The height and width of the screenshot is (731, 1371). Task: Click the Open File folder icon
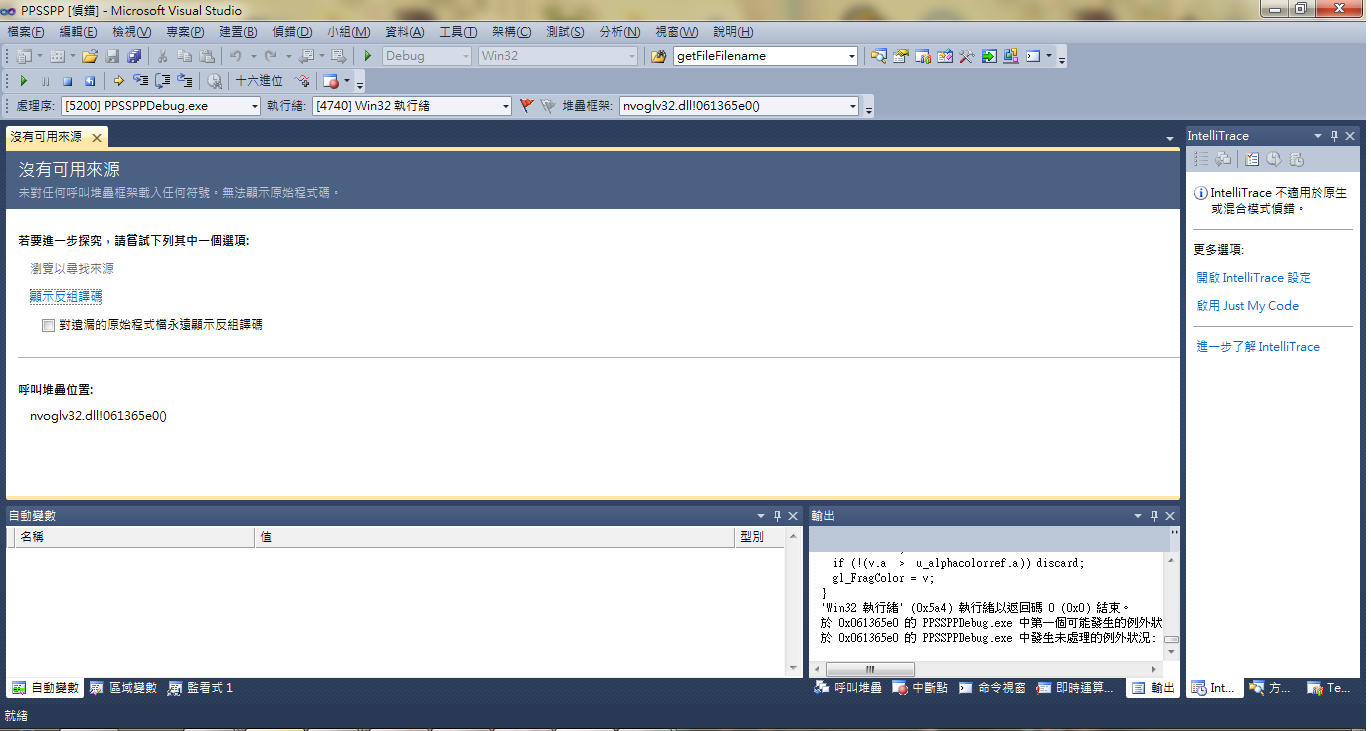(x=90, y=56)
